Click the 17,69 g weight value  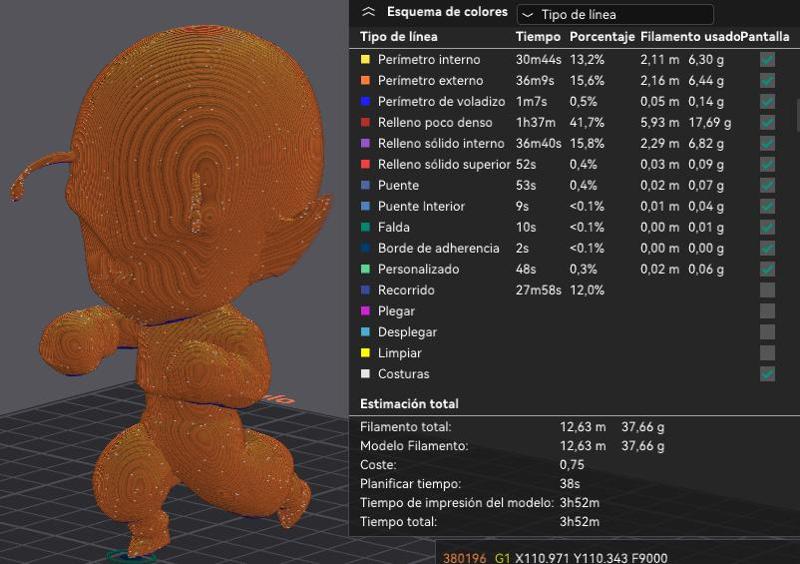click(710, 122)
